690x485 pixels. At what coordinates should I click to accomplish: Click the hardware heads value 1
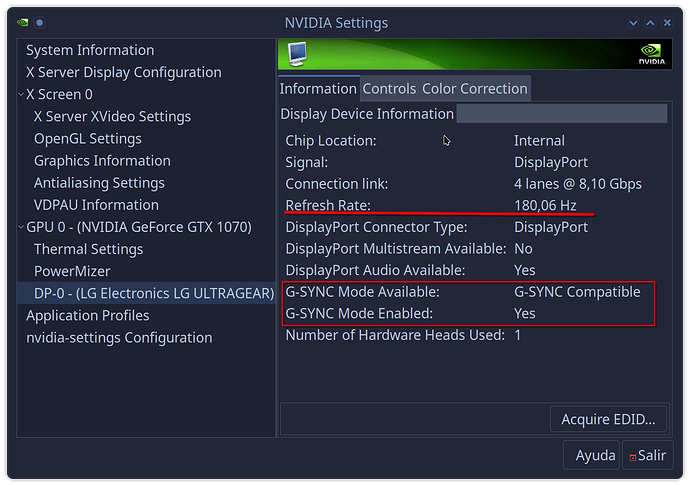point(518,335)
